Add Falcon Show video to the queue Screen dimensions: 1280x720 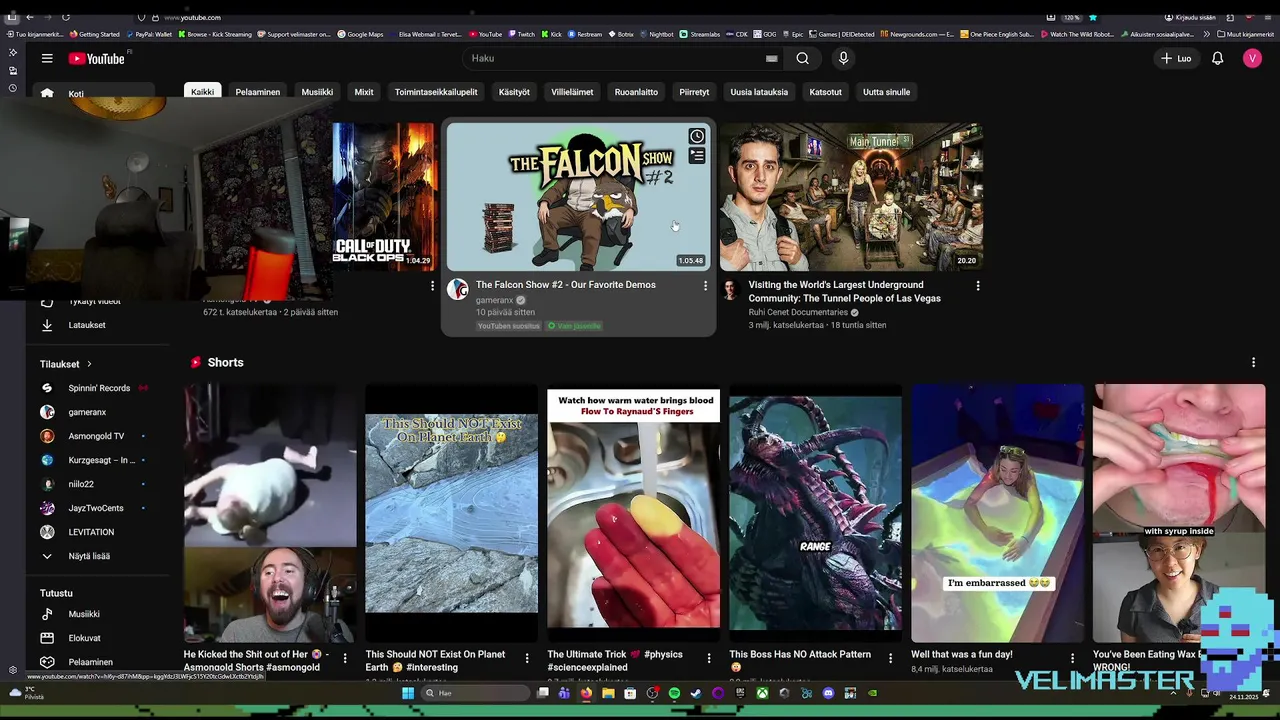(697, 156)
